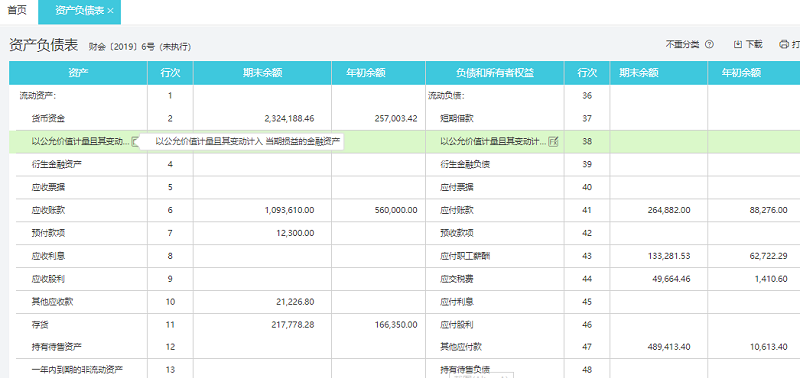800x378 pixels.
Task: Click the 负债和所有者权益 column header
Action: [x=494, y=73]
